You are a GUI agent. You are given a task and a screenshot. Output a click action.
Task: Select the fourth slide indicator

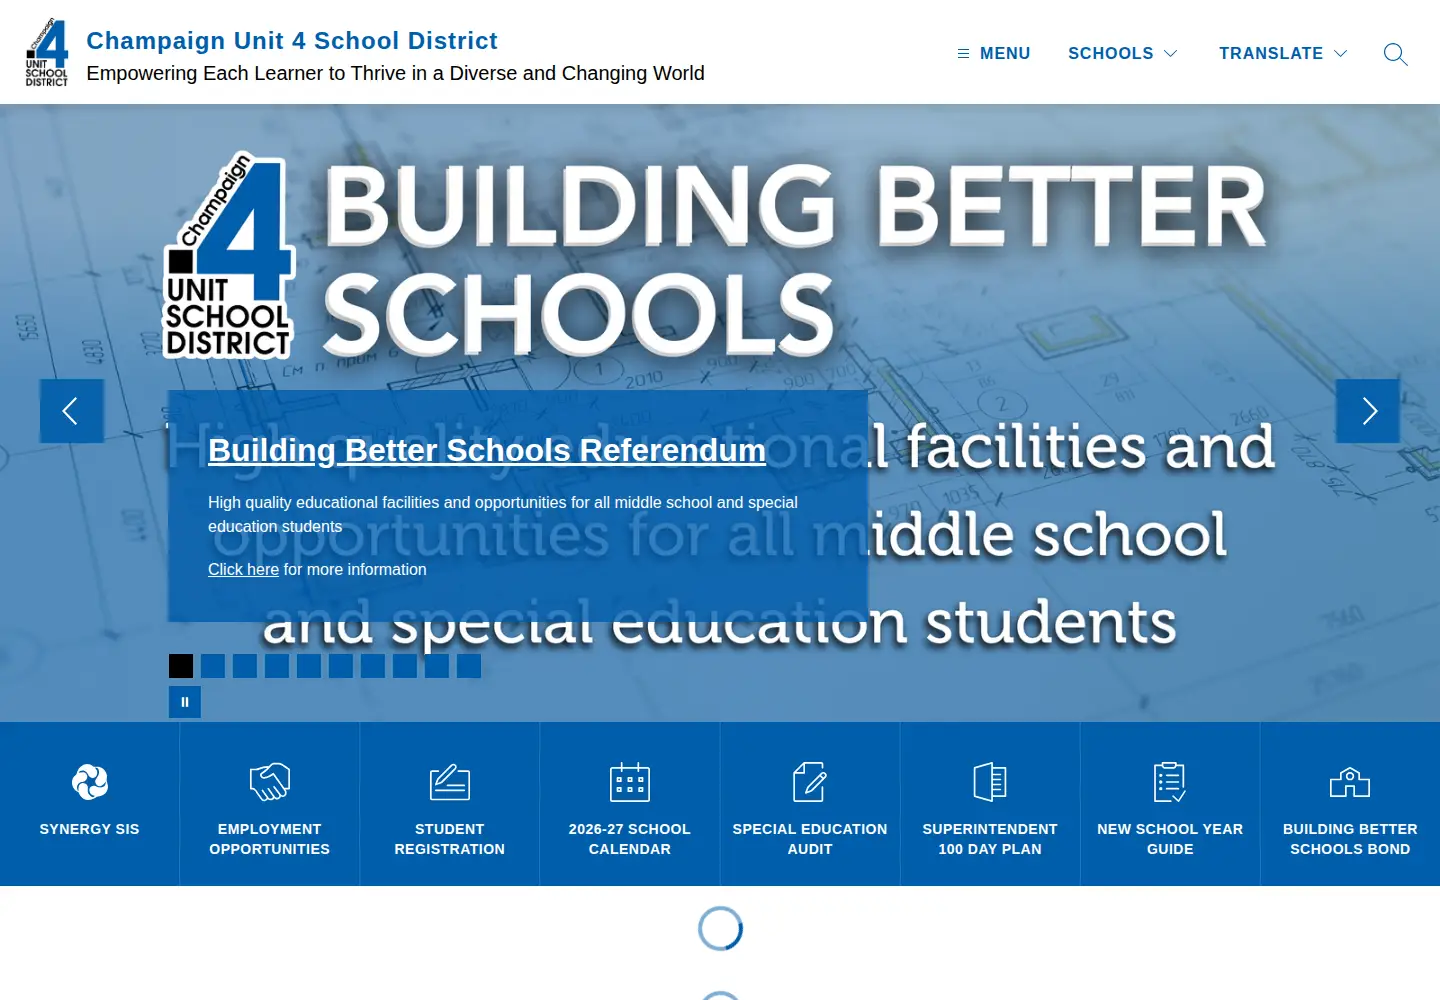point(277,666)
